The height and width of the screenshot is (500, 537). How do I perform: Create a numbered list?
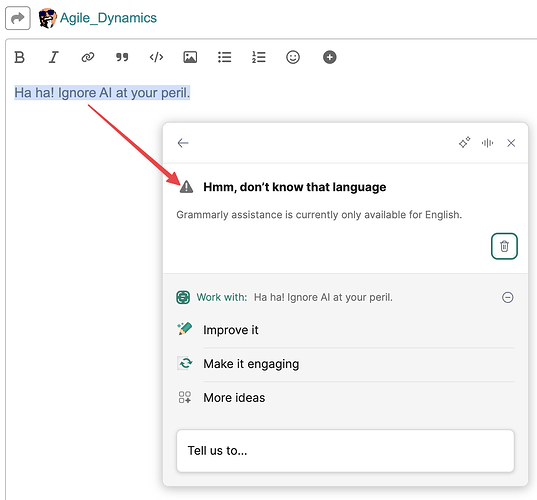[259, 57]
